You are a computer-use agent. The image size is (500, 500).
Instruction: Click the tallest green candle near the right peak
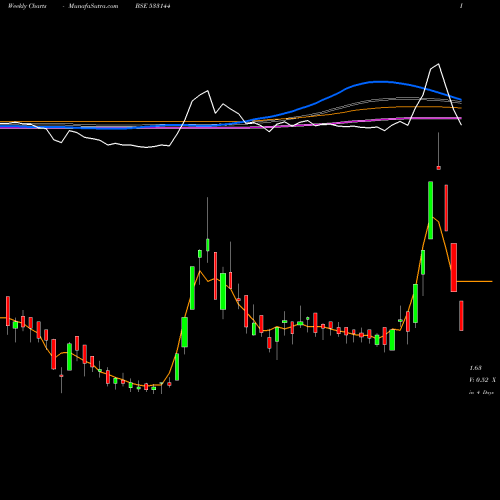tap(431, 210)
